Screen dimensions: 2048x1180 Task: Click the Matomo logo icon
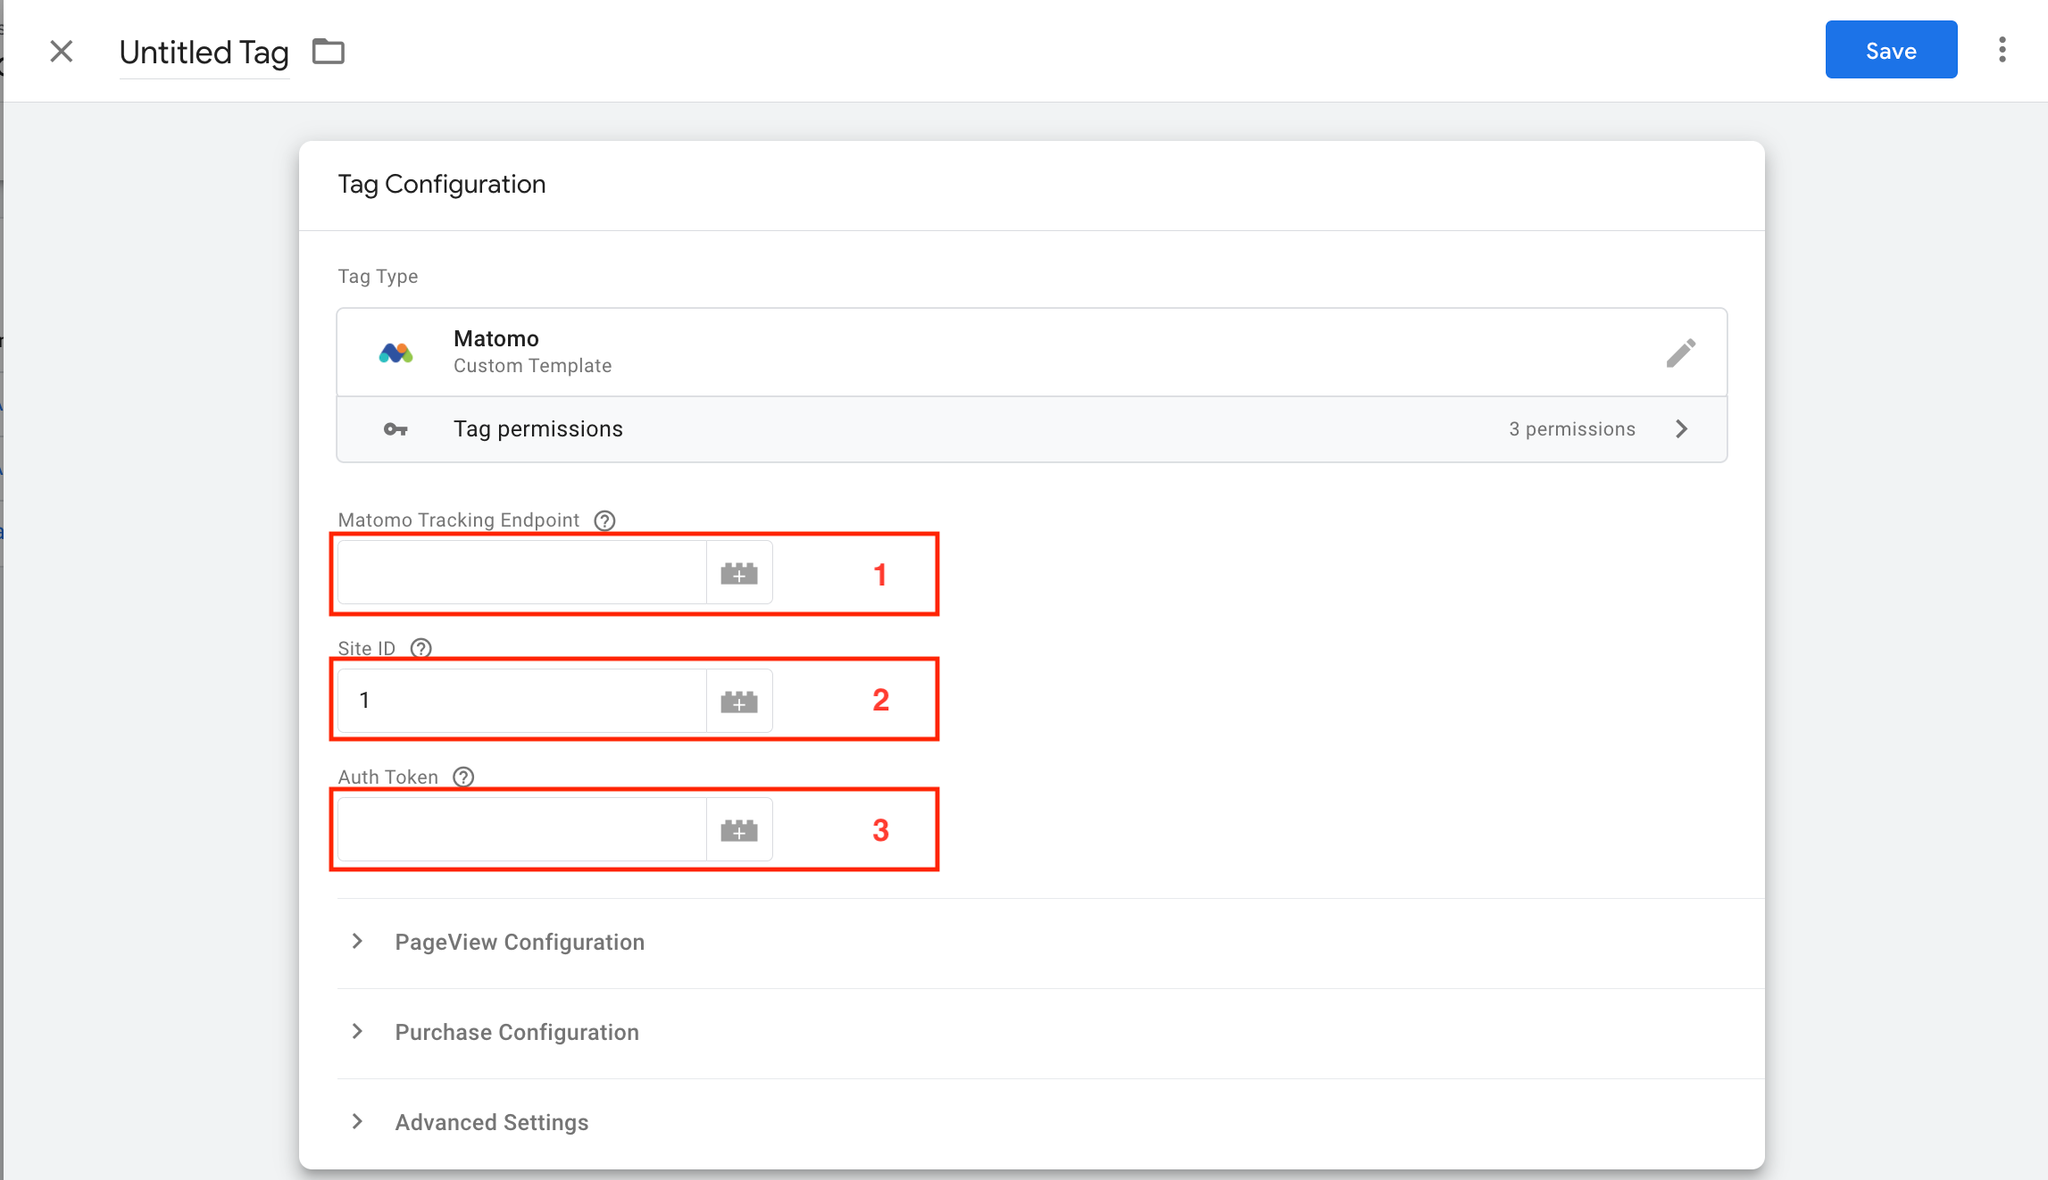(396, 352)
